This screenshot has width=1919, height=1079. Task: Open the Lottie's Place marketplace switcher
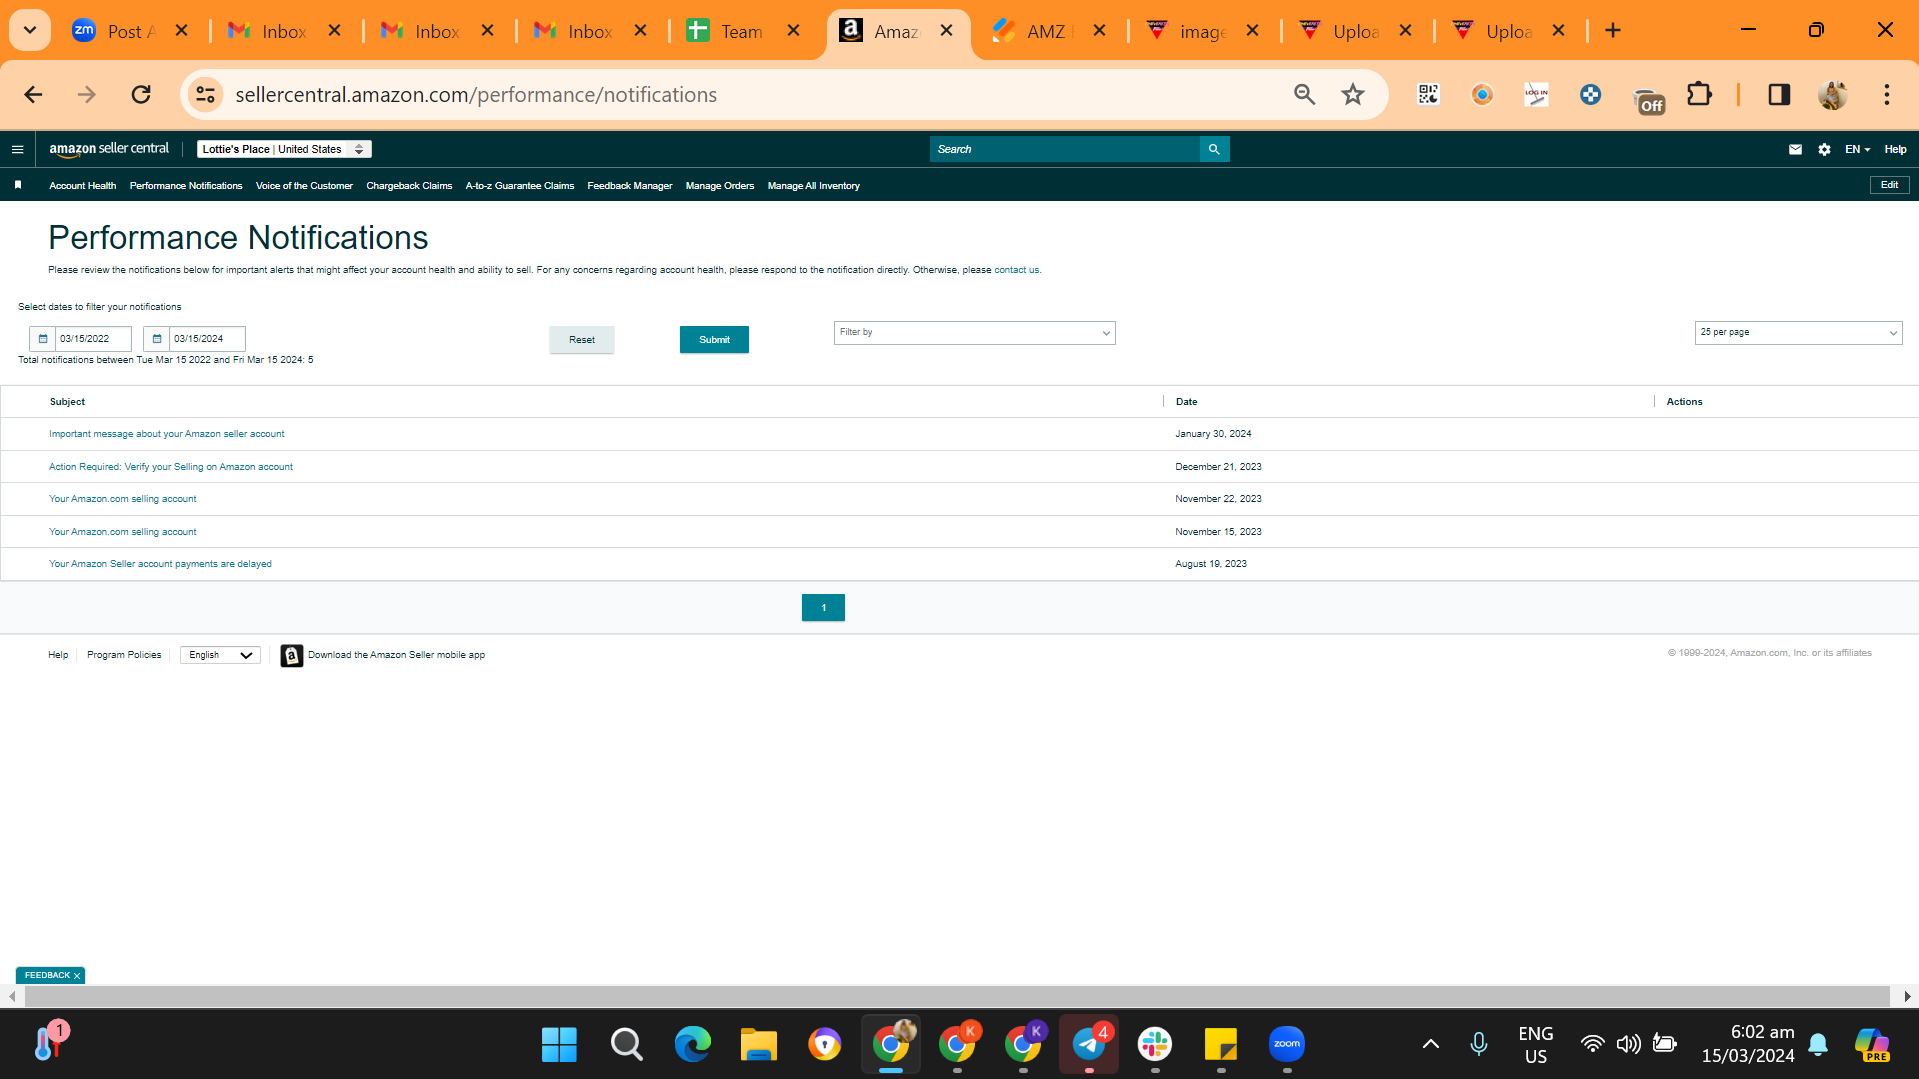pos(284,149)
